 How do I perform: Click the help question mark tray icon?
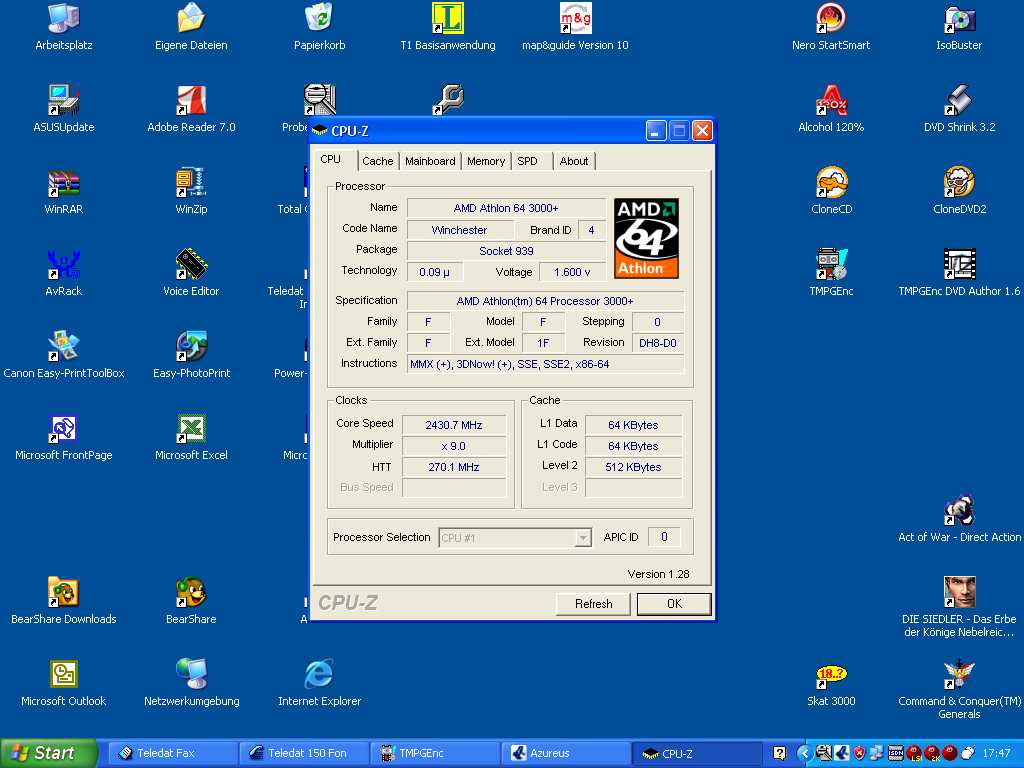point(779,753)
